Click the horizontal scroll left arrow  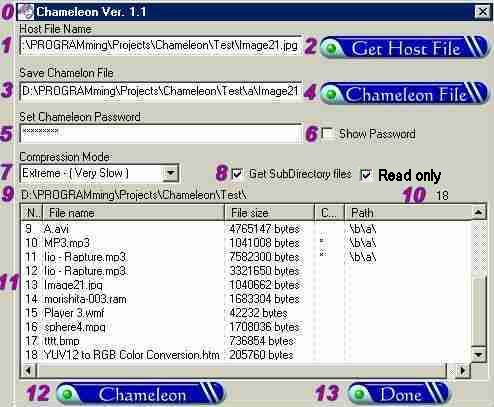pyautogui.click(x=28, y=370)
